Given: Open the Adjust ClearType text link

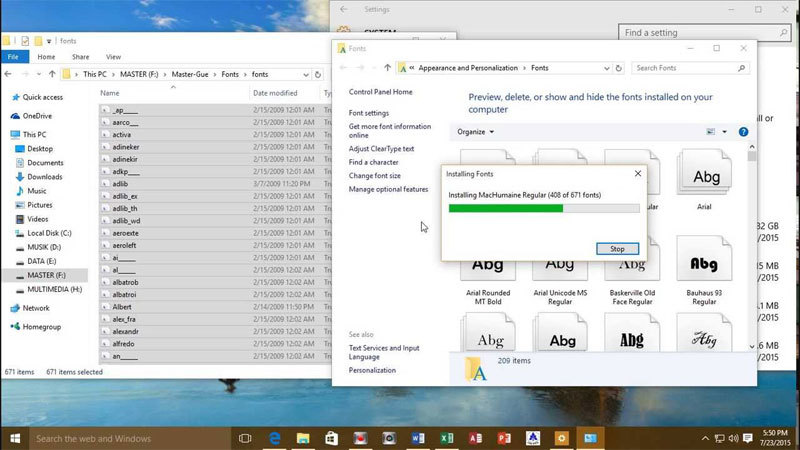Looking at the screenshot, I should click(383, 148).
